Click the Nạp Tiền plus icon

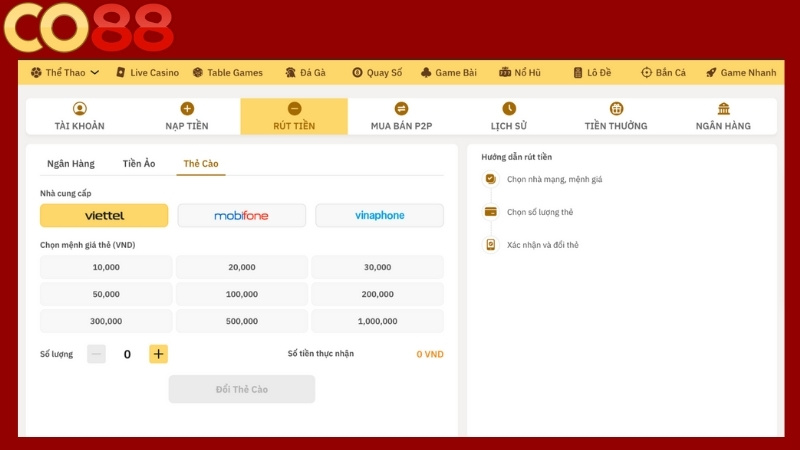point(187,108)
